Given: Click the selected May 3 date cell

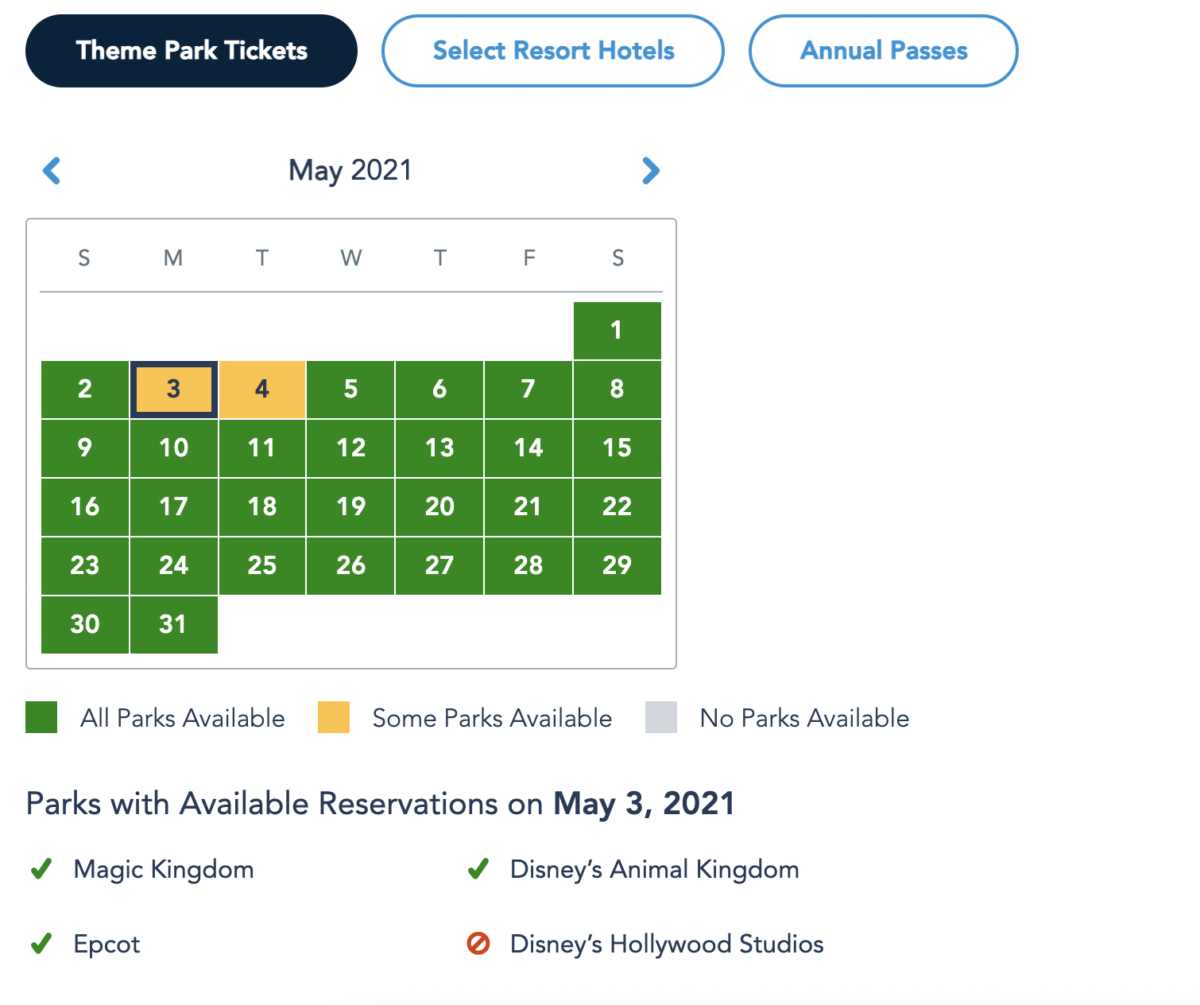Looking at the screenshot, I should (173, 389).
